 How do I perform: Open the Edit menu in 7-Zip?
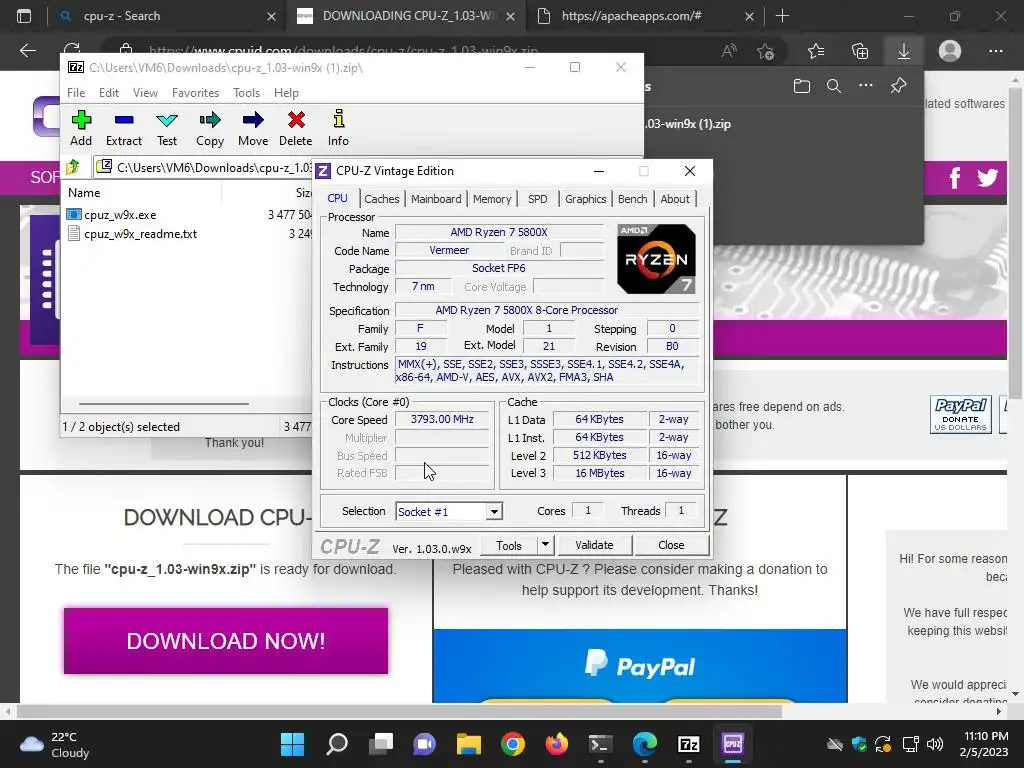pyautogui.click(x=108, y=93)
